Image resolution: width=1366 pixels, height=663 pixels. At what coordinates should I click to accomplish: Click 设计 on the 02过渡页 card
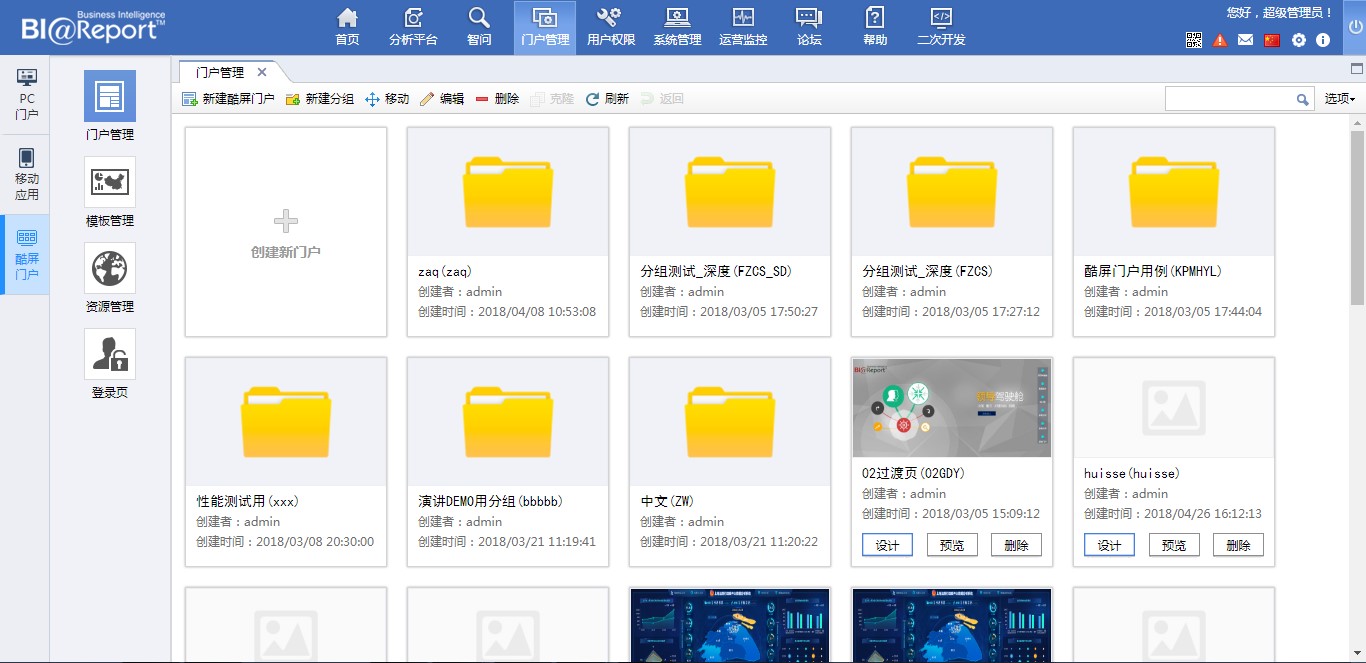887,544
